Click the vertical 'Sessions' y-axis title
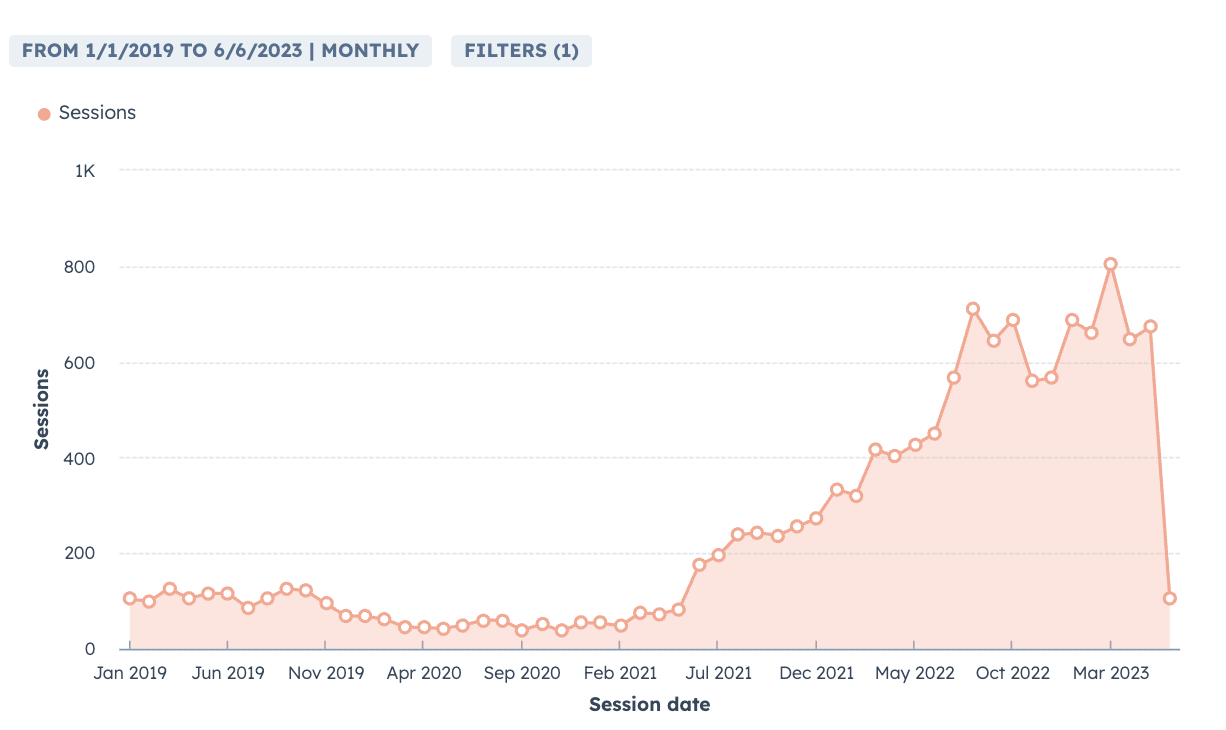Viewport: 1226px width, 730px height. coord(42,409)
